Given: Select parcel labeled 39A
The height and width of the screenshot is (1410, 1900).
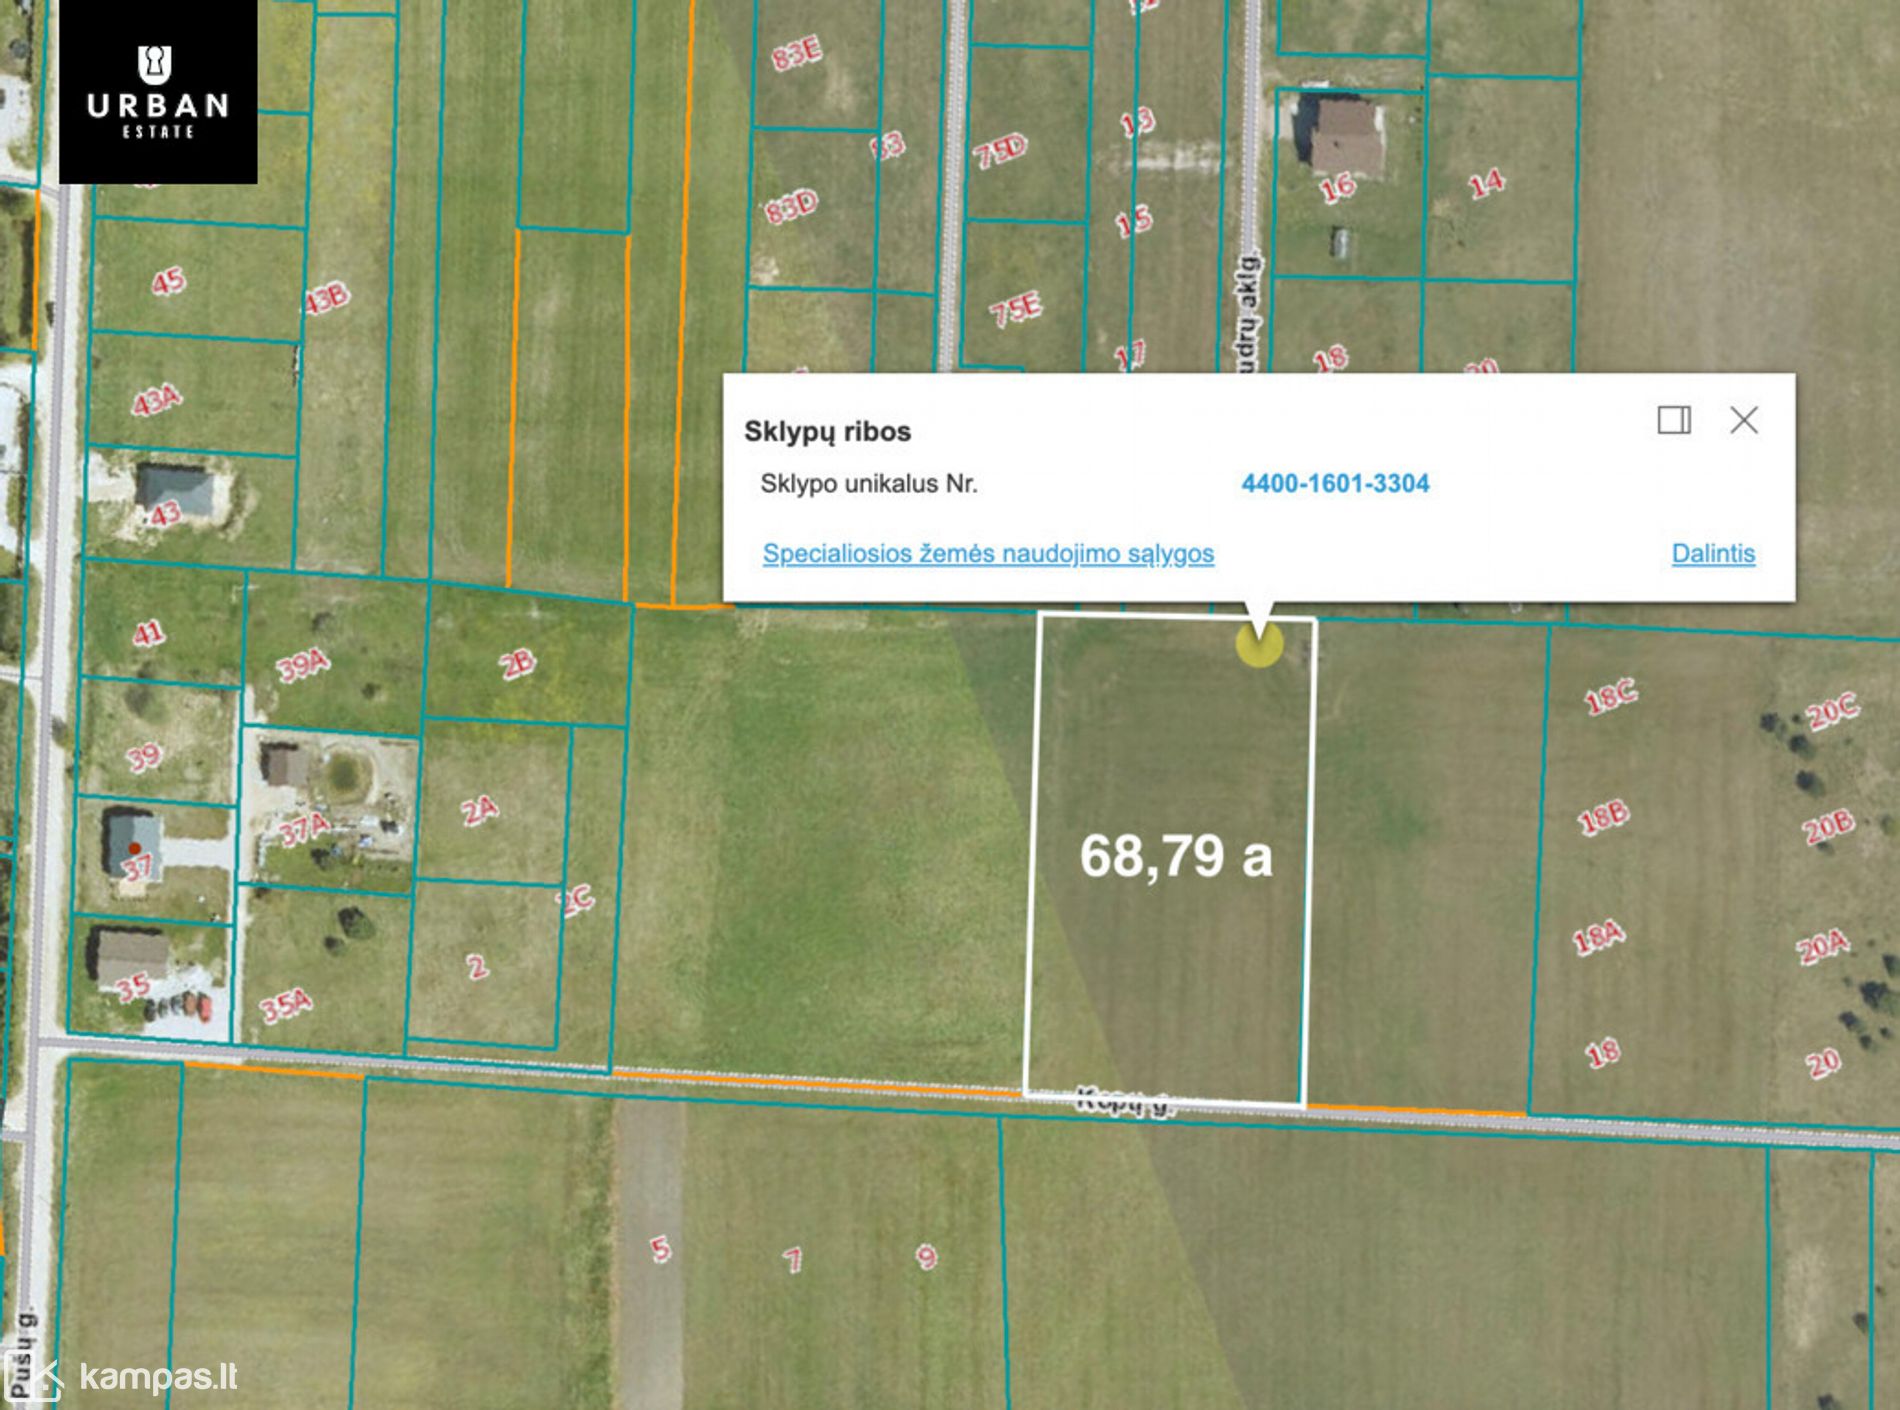Looking at the screenshot, I should click(x=302, y=664).
